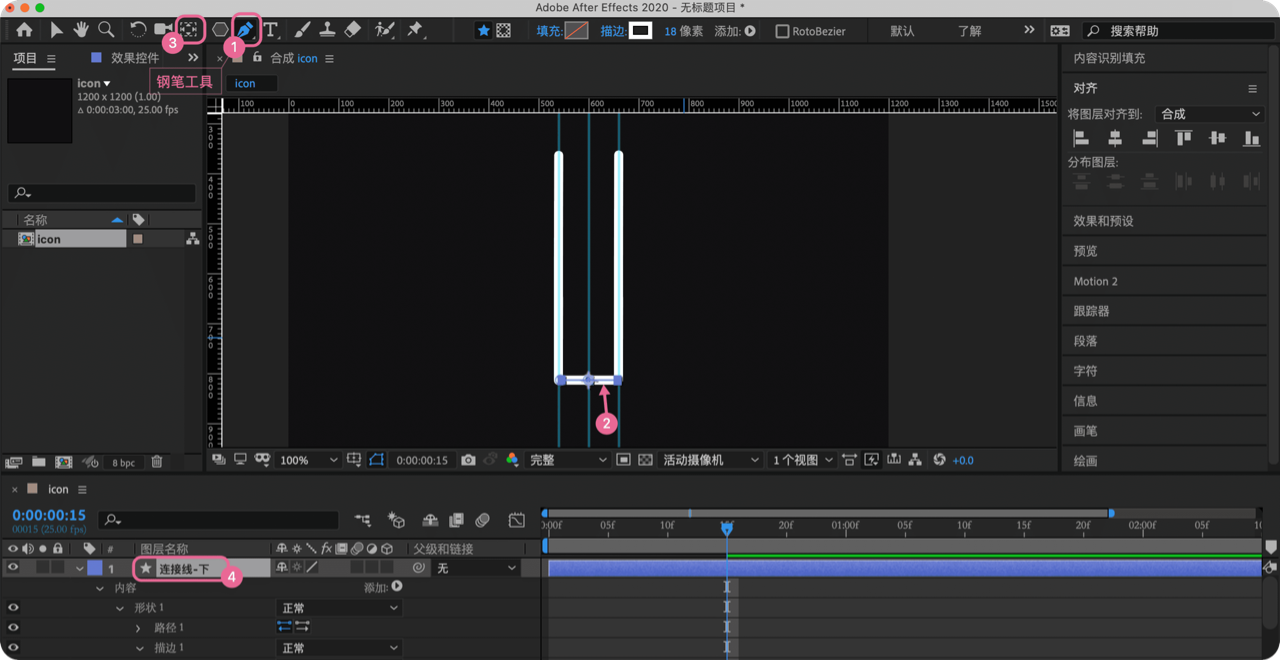Image resolution: width=1280 pixels, height=660 pixels.
Task: Open the composition flowchart icon in the viewer
Action: [915, 460]
